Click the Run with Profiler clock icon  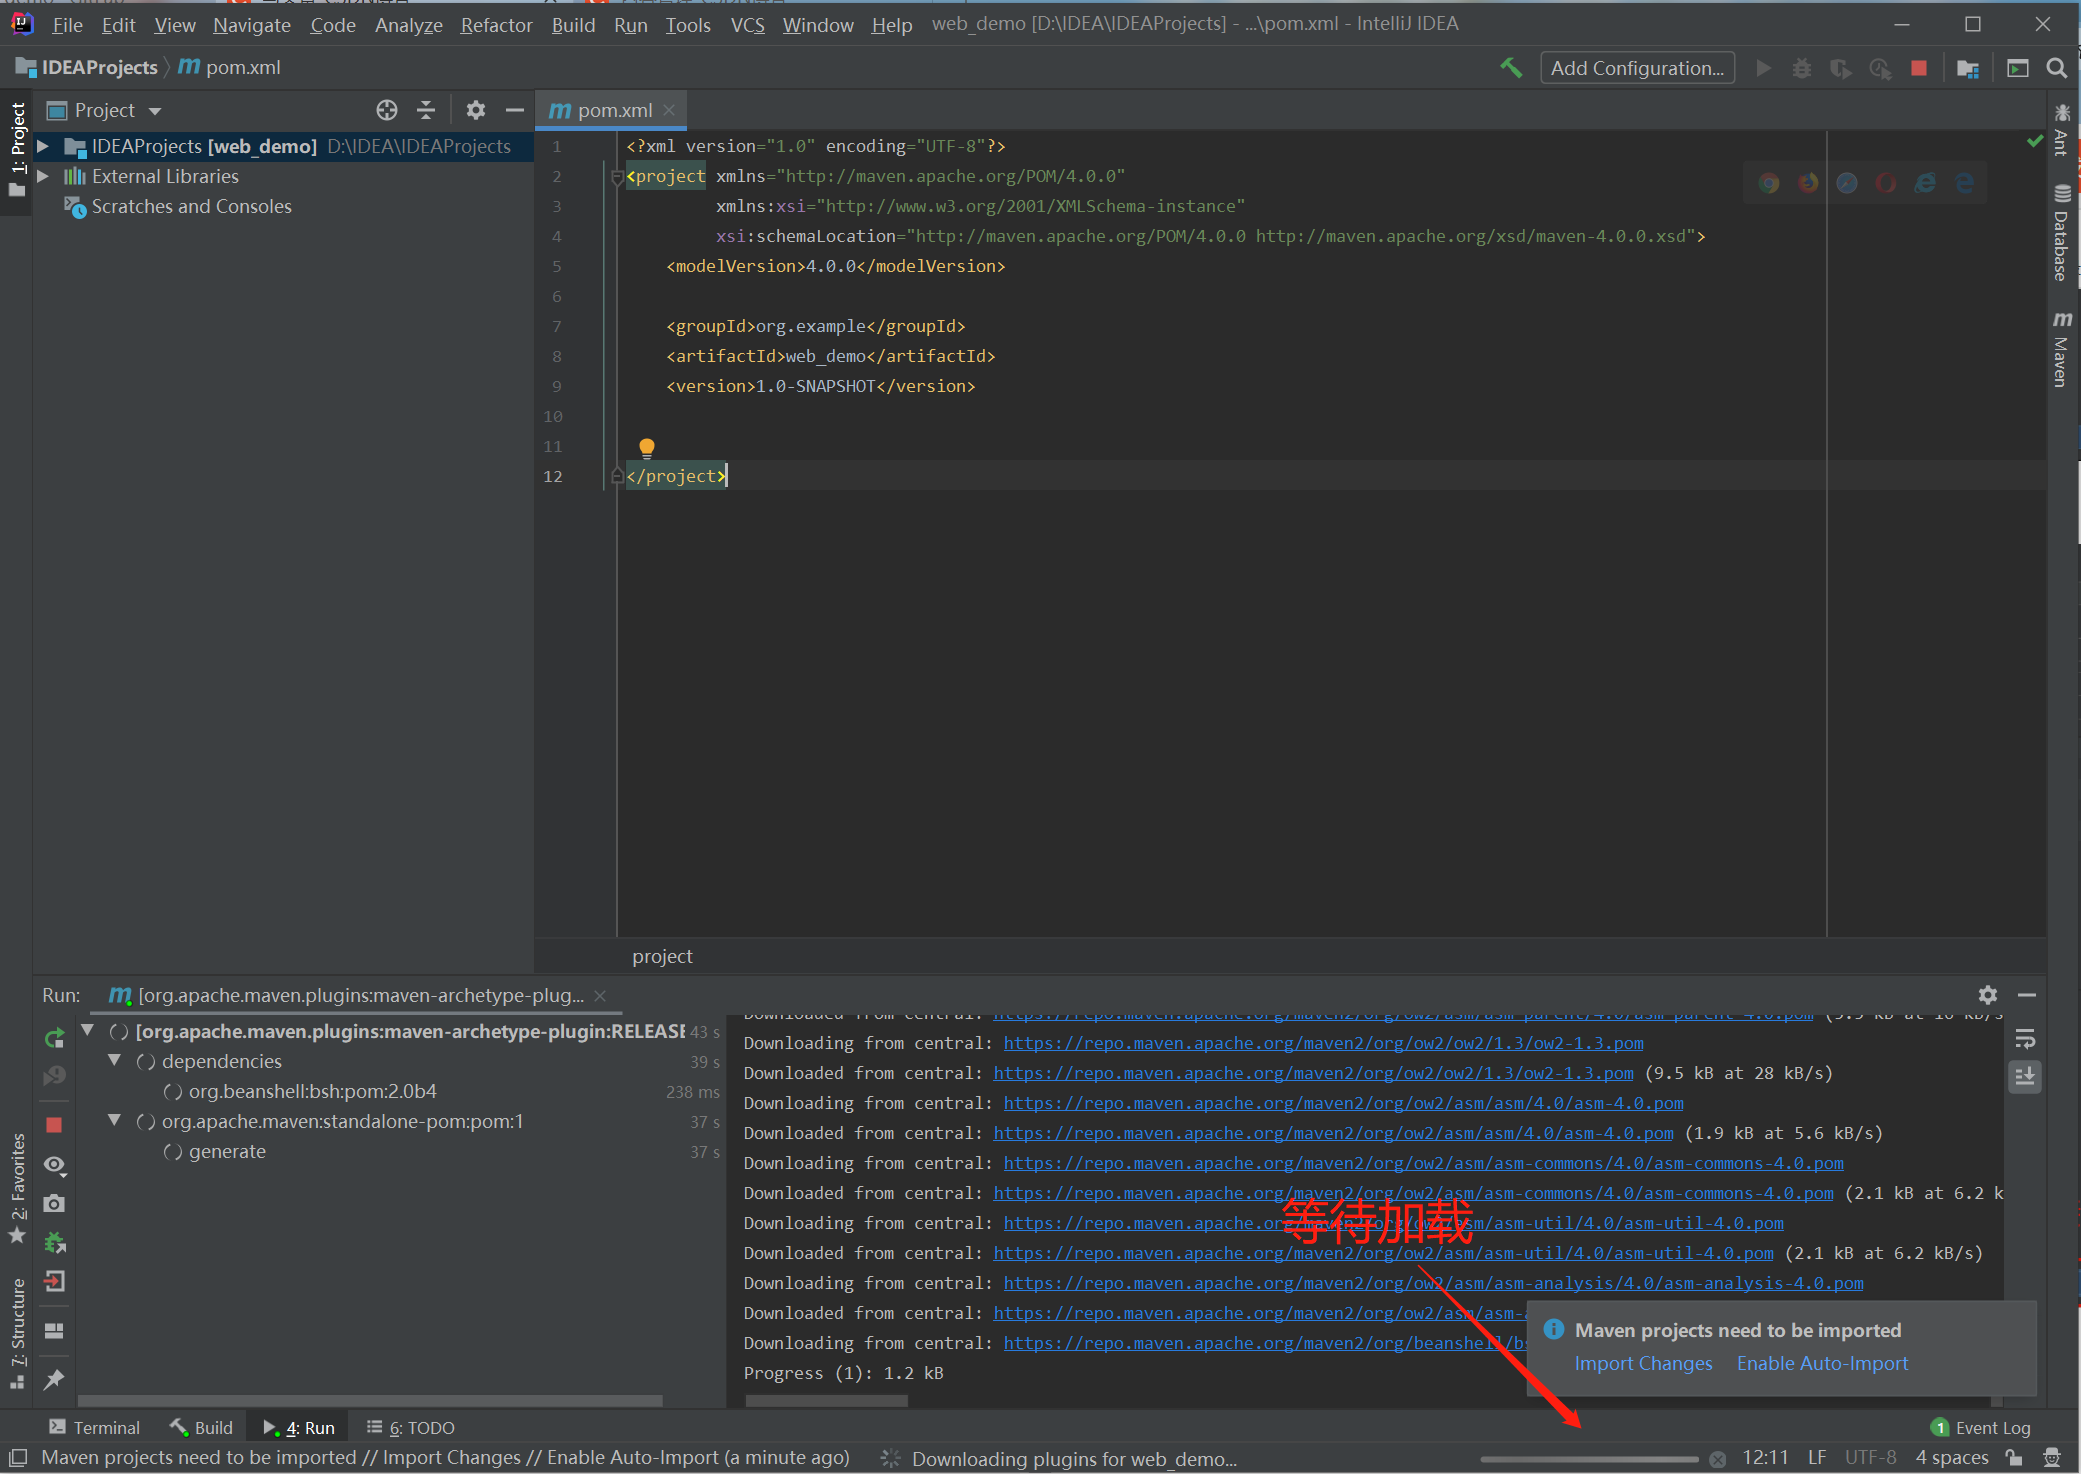pos(1880,68)
